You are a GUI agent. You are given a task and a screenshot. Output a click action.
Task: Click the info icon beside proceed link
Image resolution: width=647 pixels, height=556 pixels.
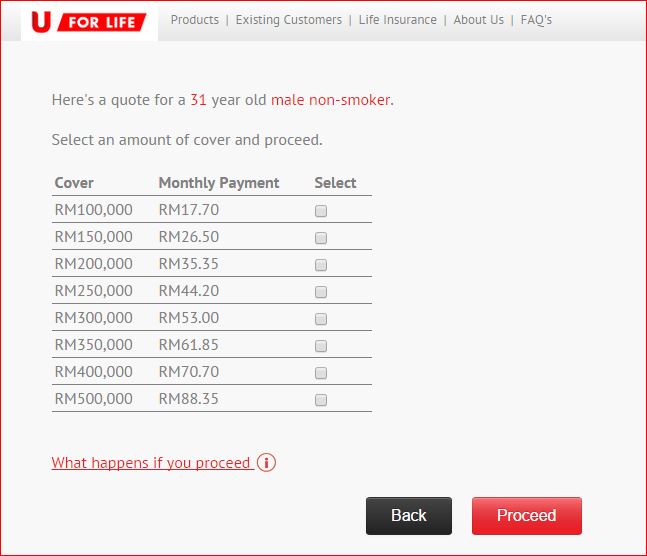click(x=266, y=462)
